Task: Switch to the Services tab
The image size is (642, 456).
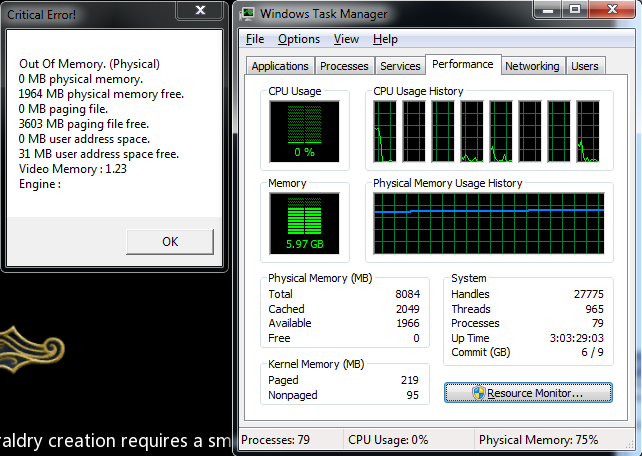Action: 400,66
